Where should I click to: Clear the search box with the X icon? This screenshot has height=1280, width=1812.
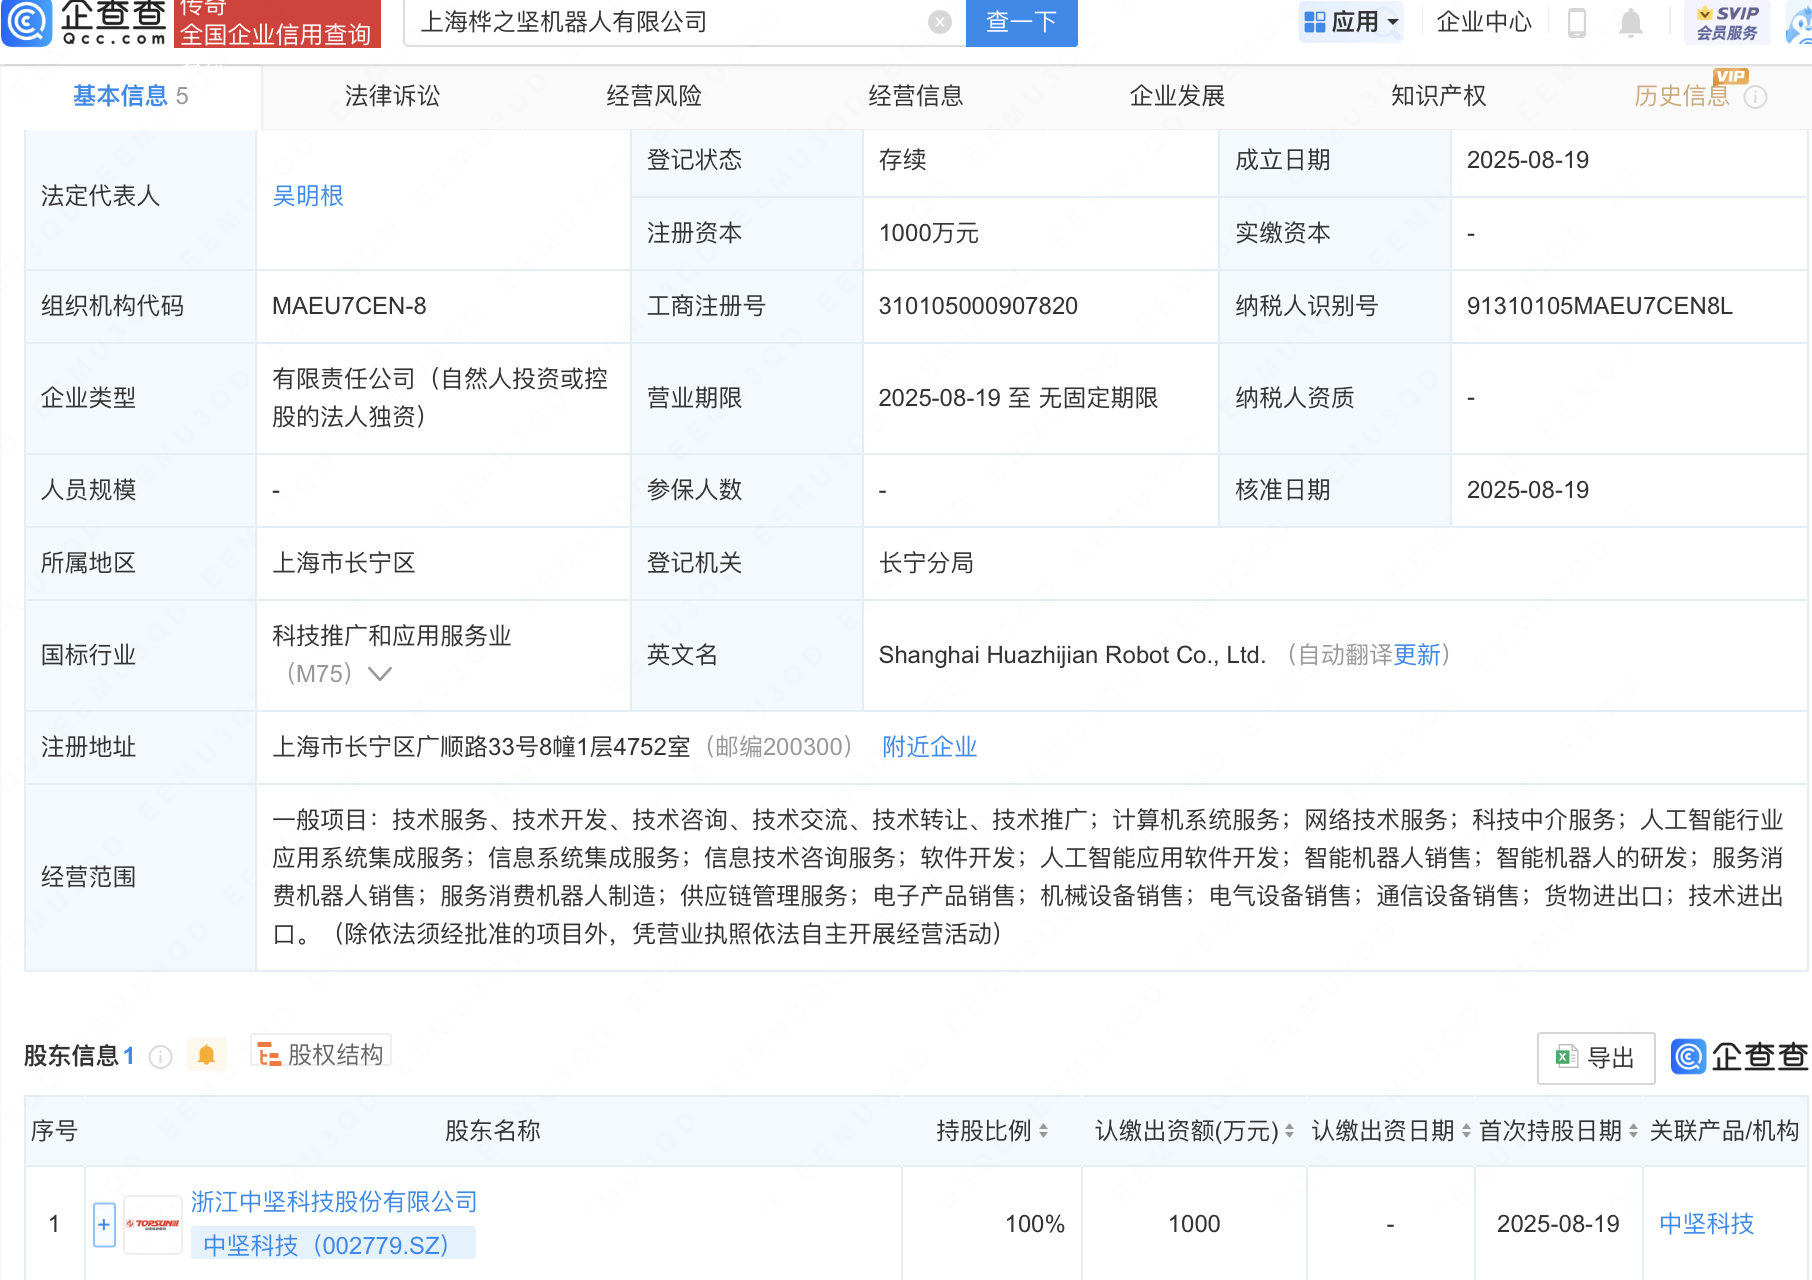[x=940, y=22]
